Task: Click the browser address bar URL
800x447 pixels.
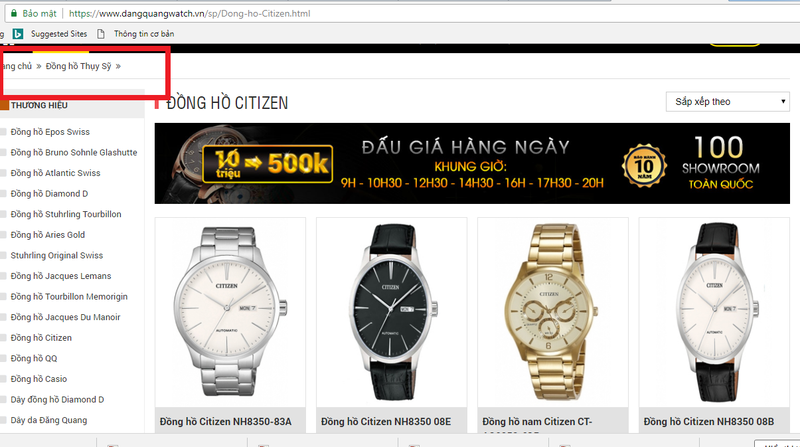Action: point(189,13)
